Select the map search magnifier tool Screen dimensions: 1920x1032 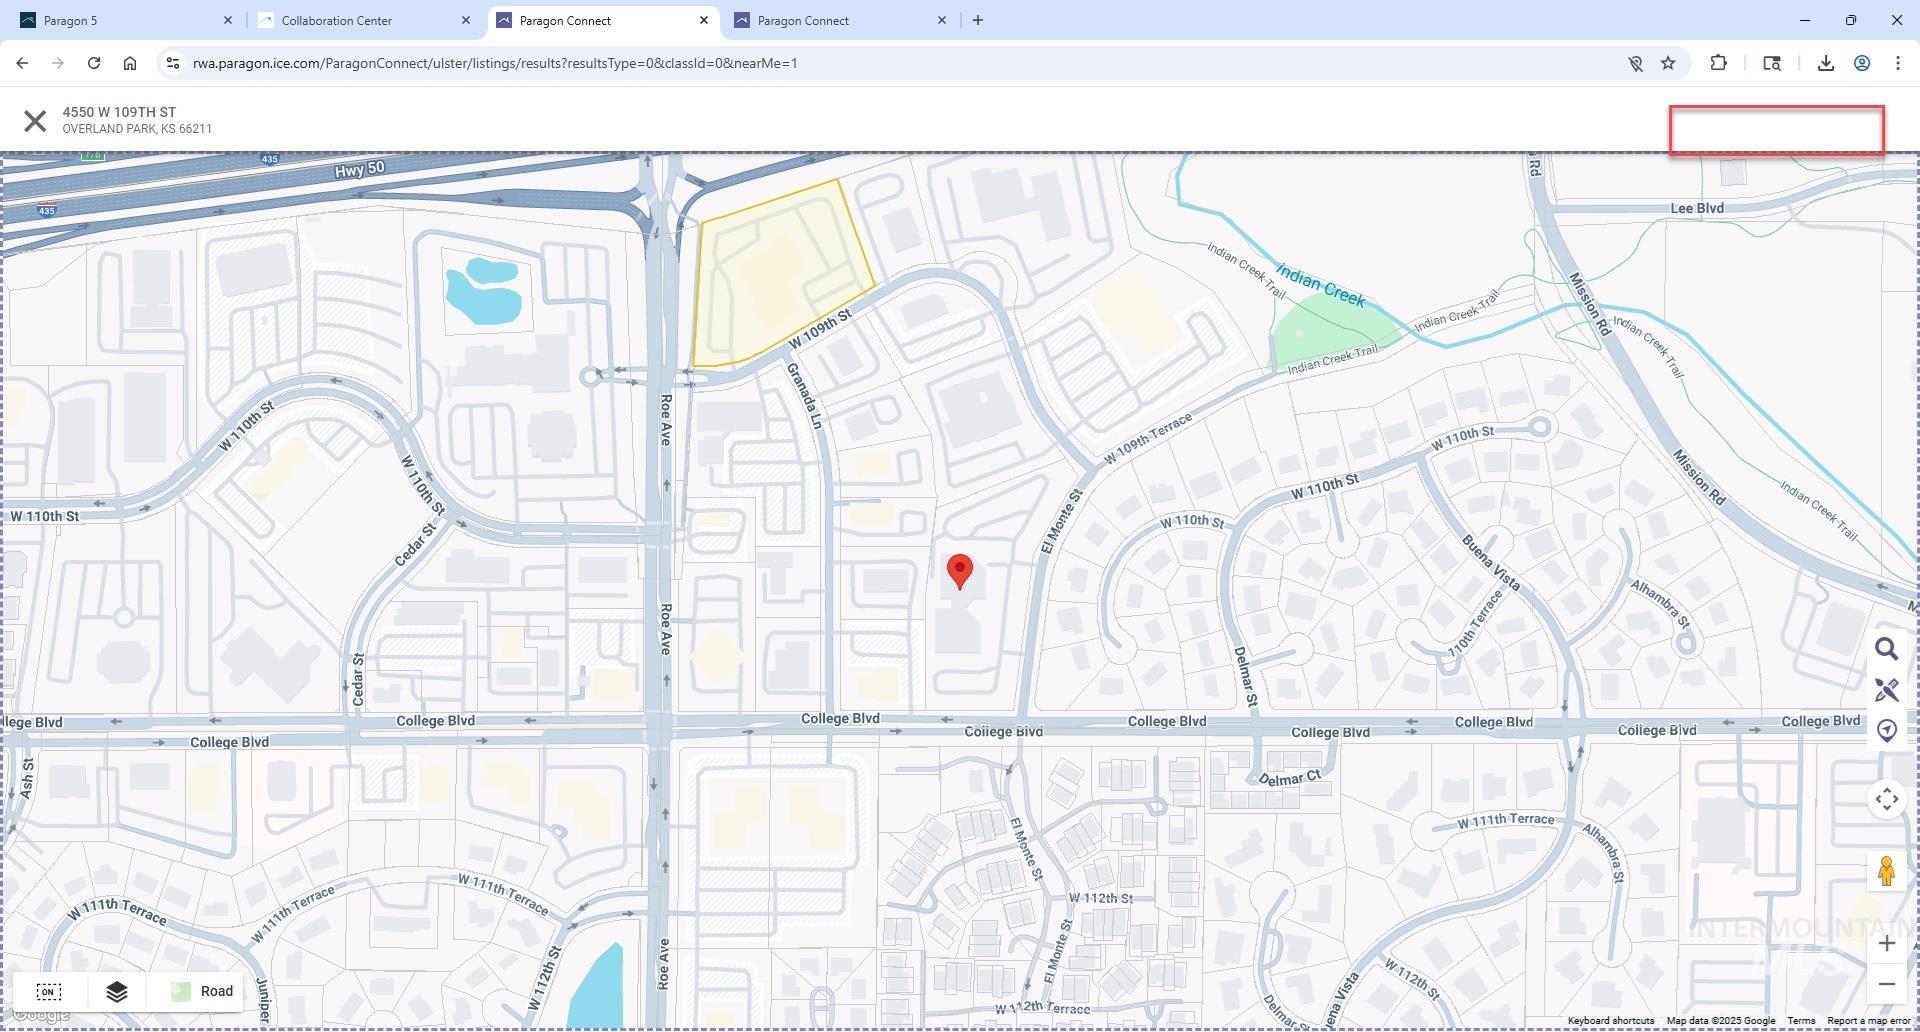click(1887, 649)
